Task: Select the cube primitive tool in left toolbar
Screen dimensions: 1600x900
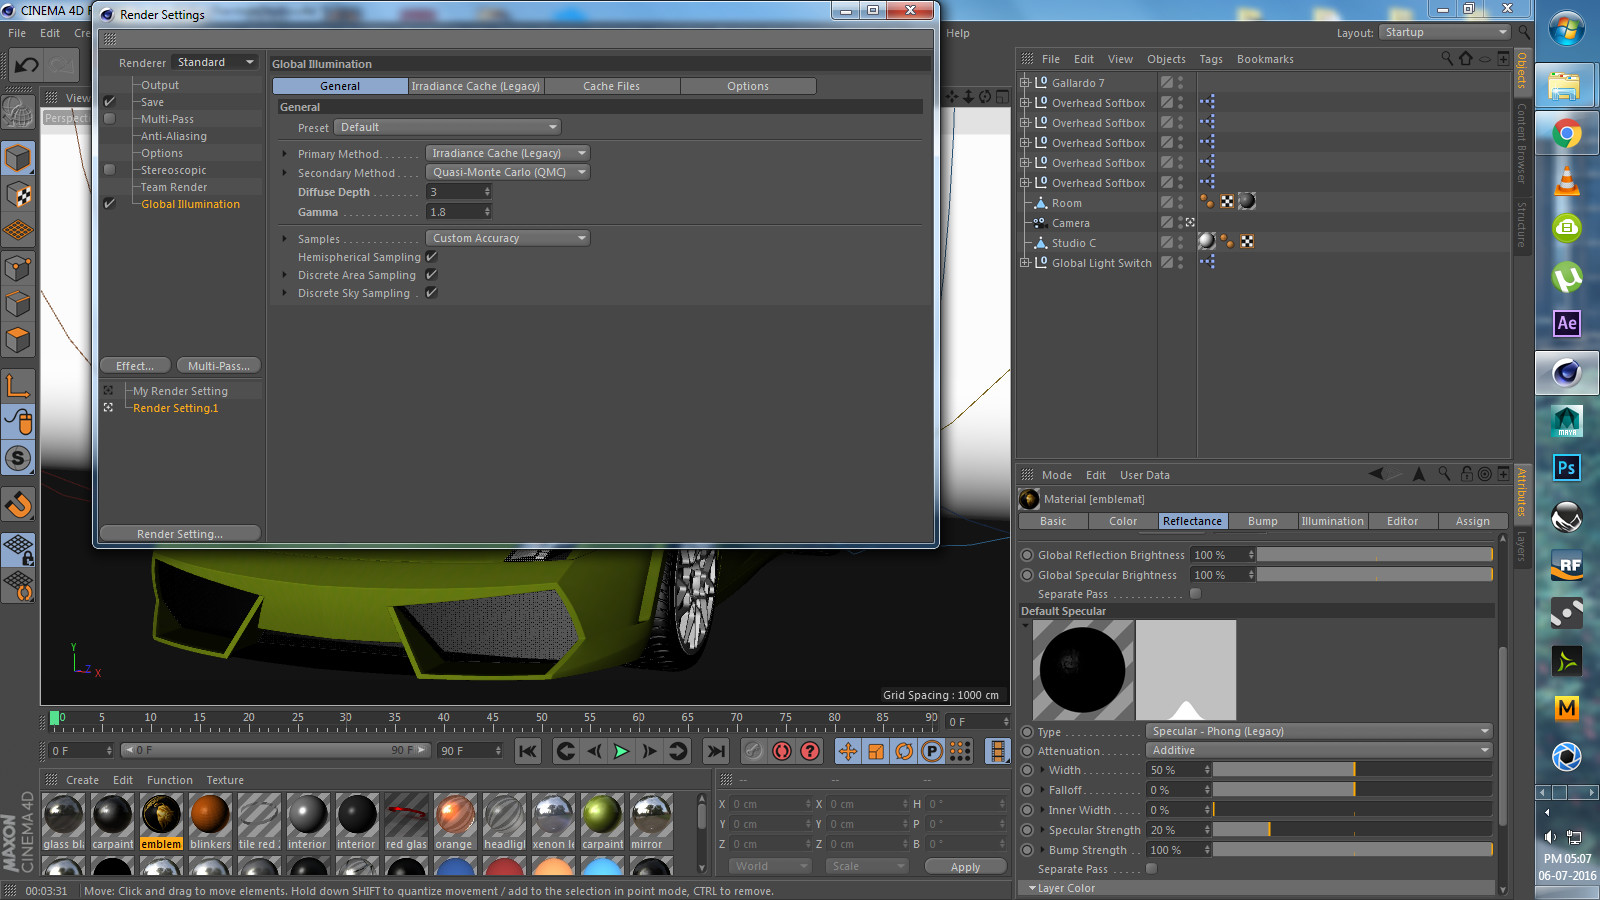Action: [x=18, y=158]
